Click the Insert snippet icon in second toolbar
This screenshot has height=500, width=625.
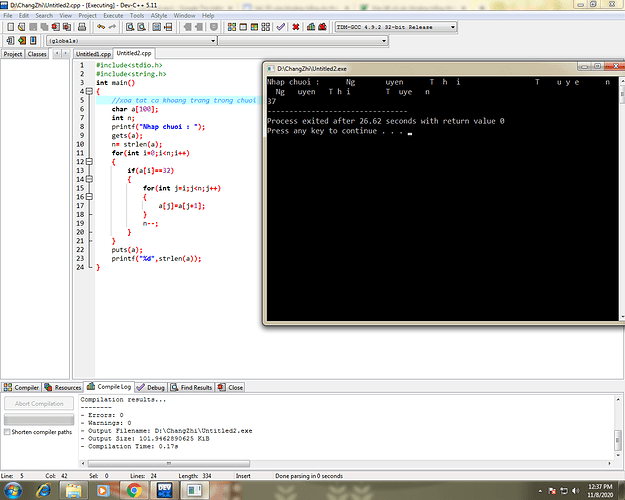[10, 41]
